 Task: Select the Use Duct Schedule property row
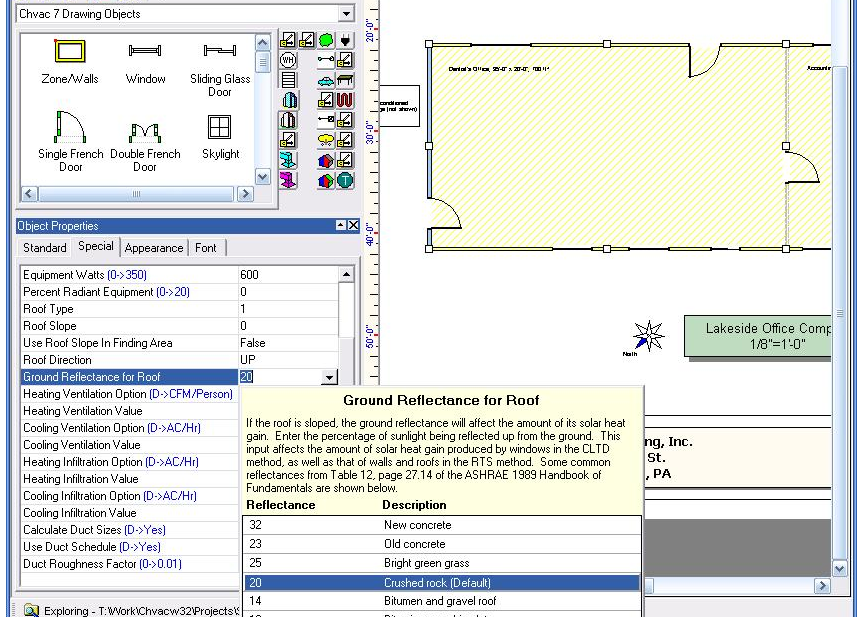point(130,547)
